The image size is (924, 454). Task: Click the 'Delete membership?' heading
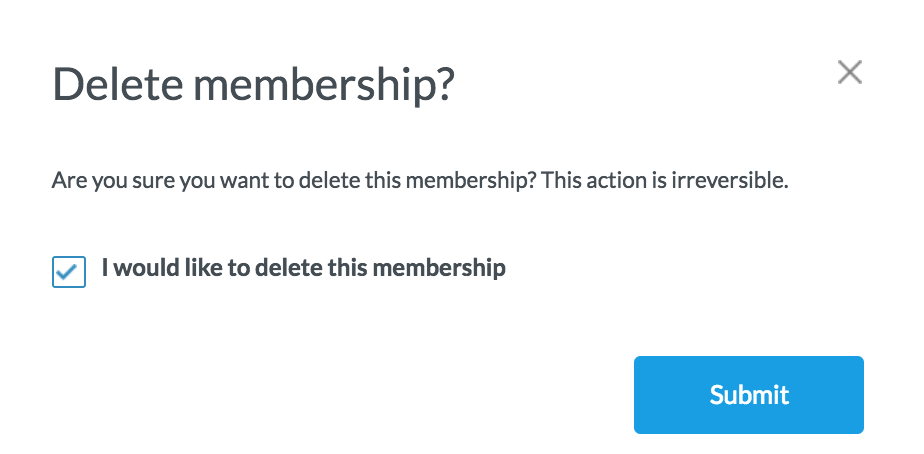[x=253, y=86]
